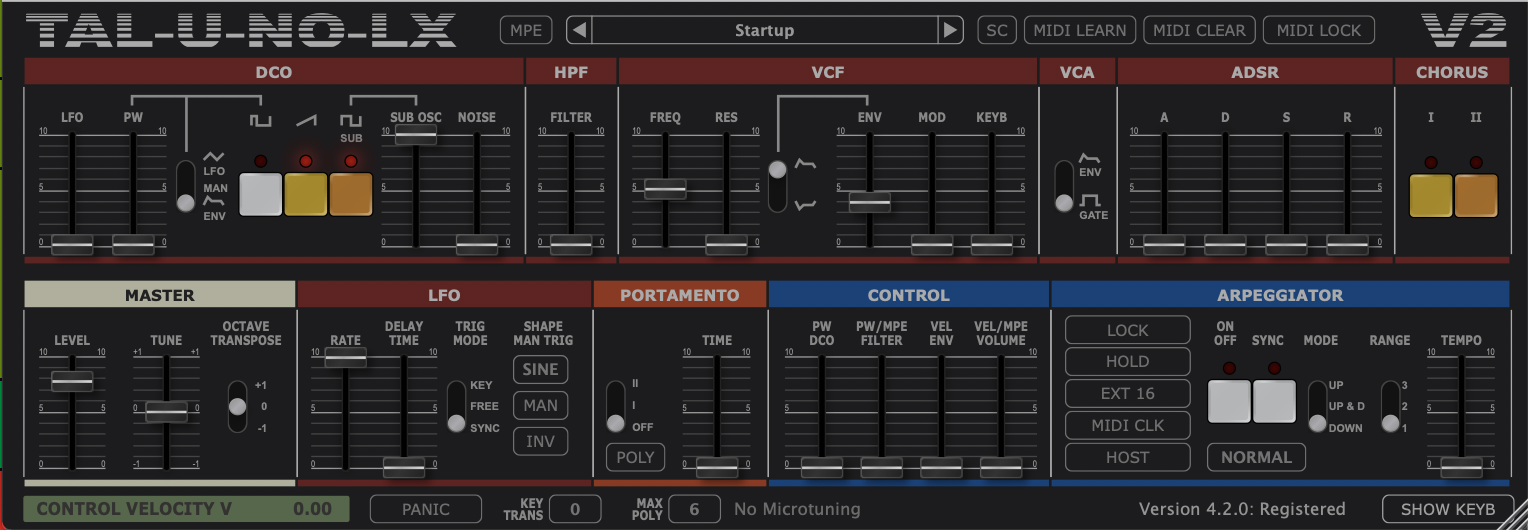Click the NOISE slider handle

[477, 243]
